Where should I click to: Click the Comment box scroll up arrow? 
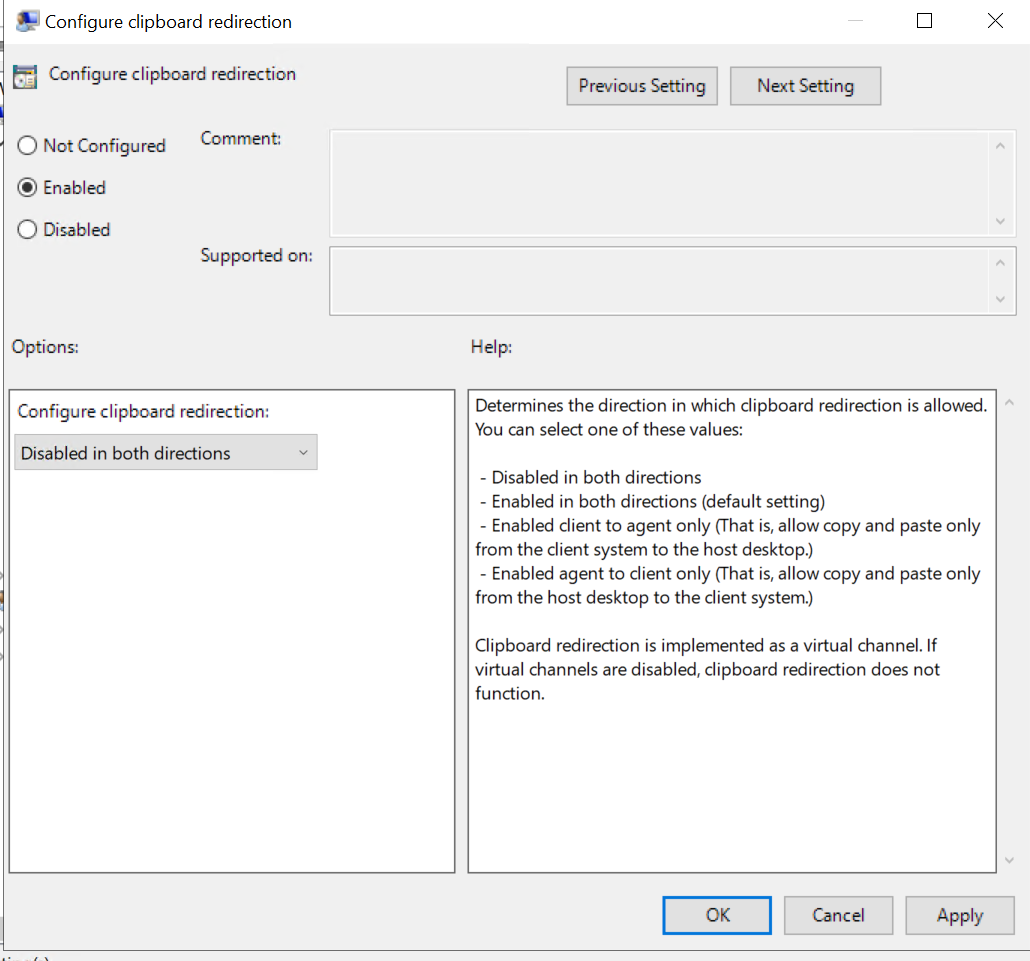[999, 146]
